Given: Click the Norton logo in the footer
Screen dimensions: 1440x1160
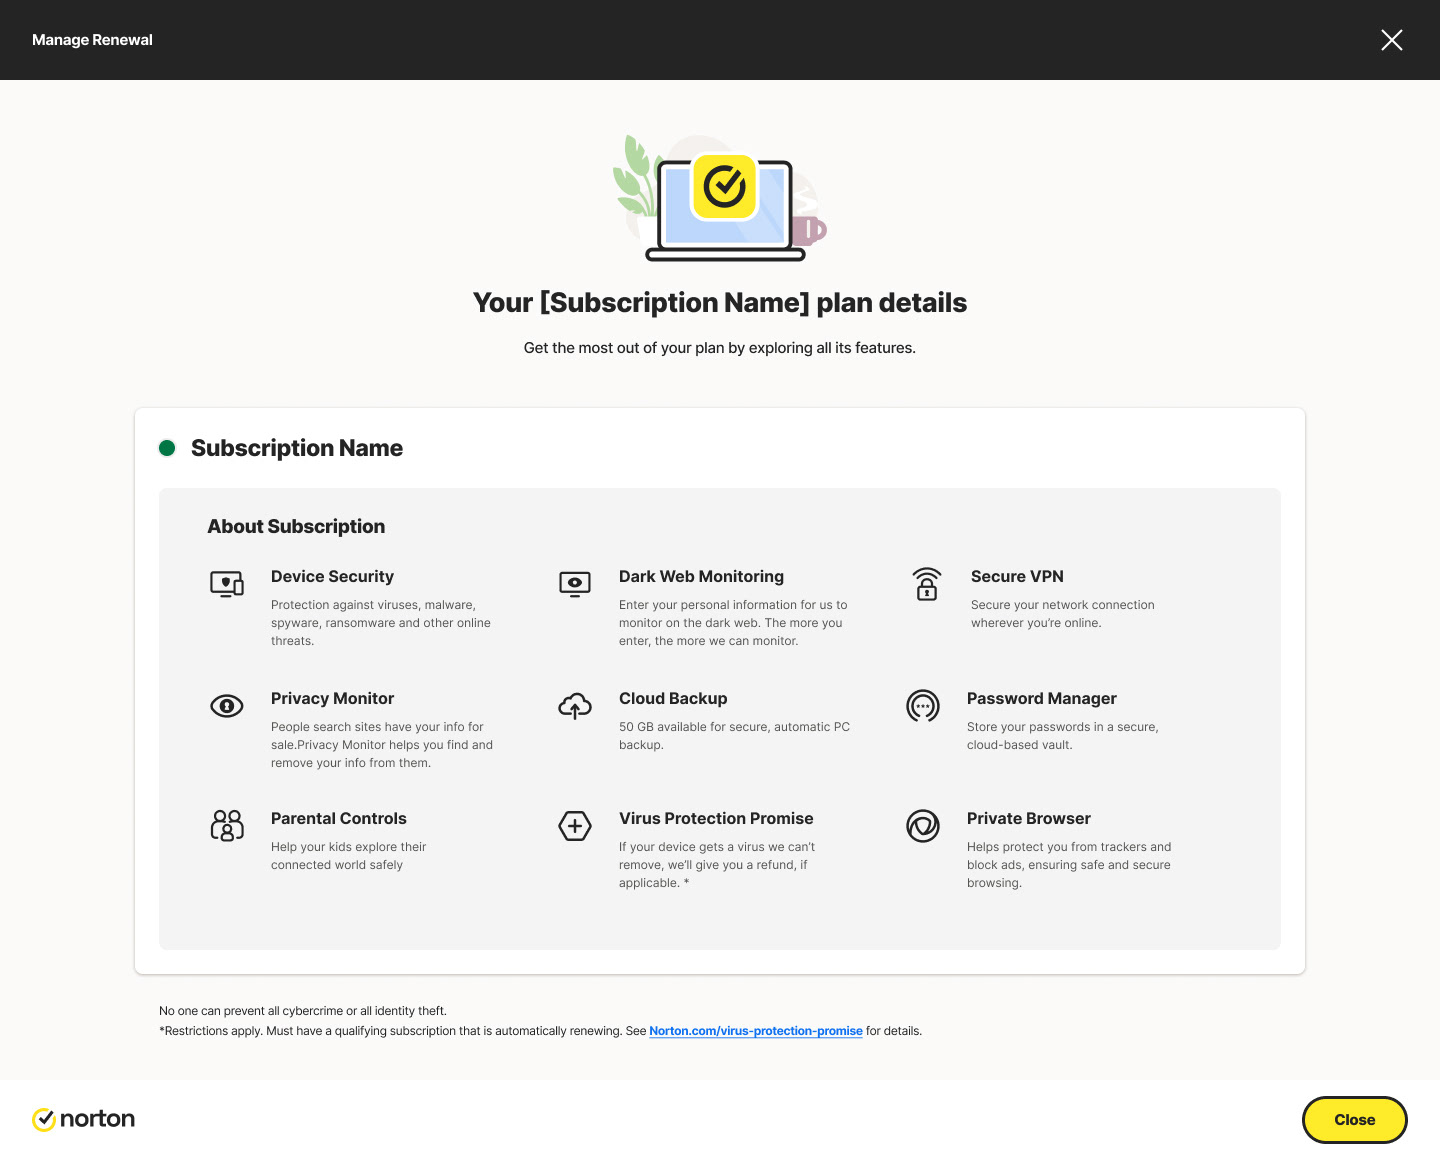Looking at the screenshot, I should (x=83, y=1119).
